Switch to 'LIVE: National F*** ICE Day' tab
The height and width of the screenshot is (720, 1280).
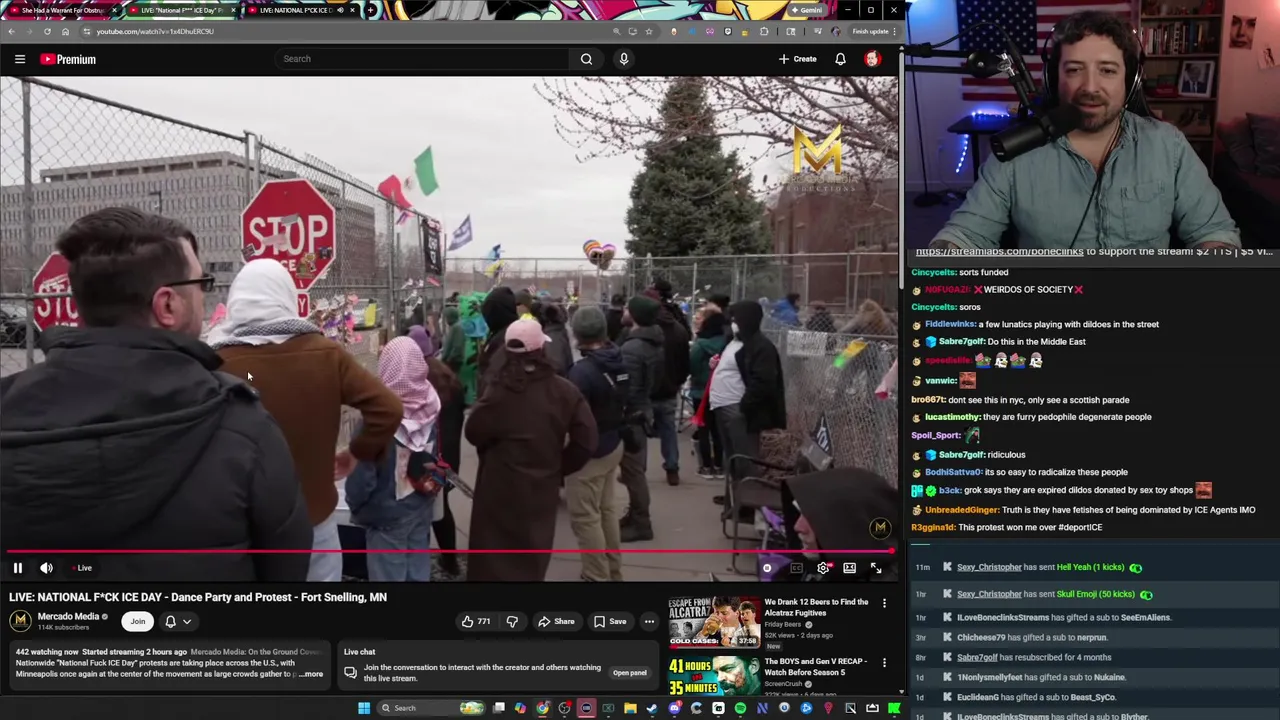(x=180, y=10)
